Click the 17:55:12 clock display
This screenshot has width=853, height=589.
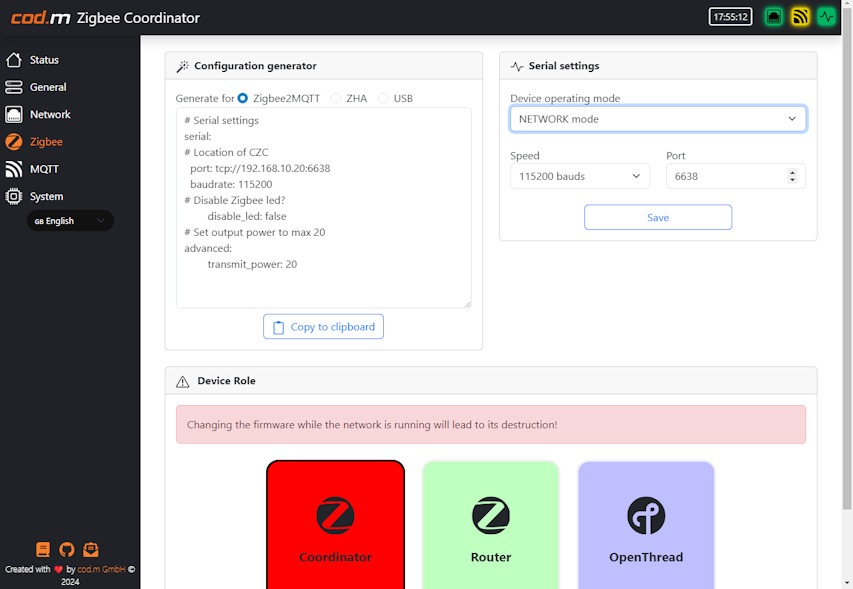(730, 17)
